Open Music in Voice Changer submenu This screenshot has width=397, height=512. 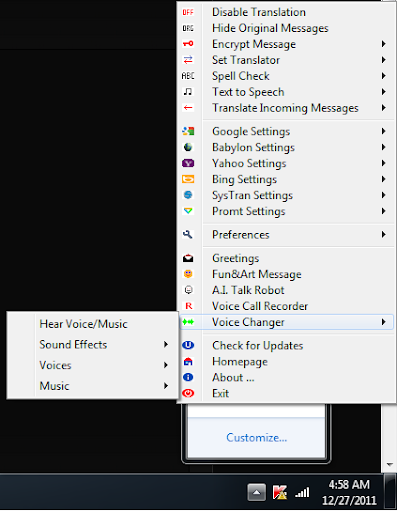(92, 386)
